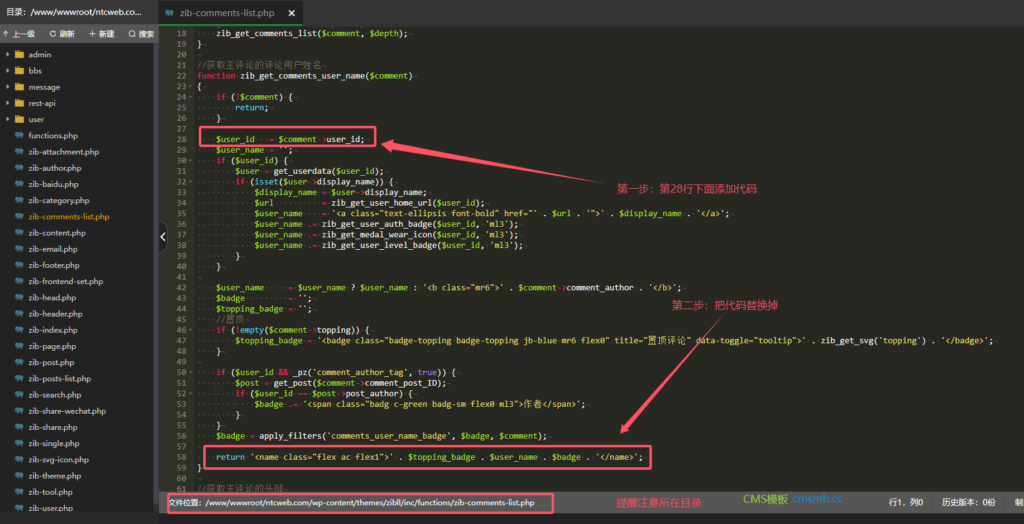The image size is (1024, 524).
Task: Click PHP icon of zib-category.php
Action: 19,201
